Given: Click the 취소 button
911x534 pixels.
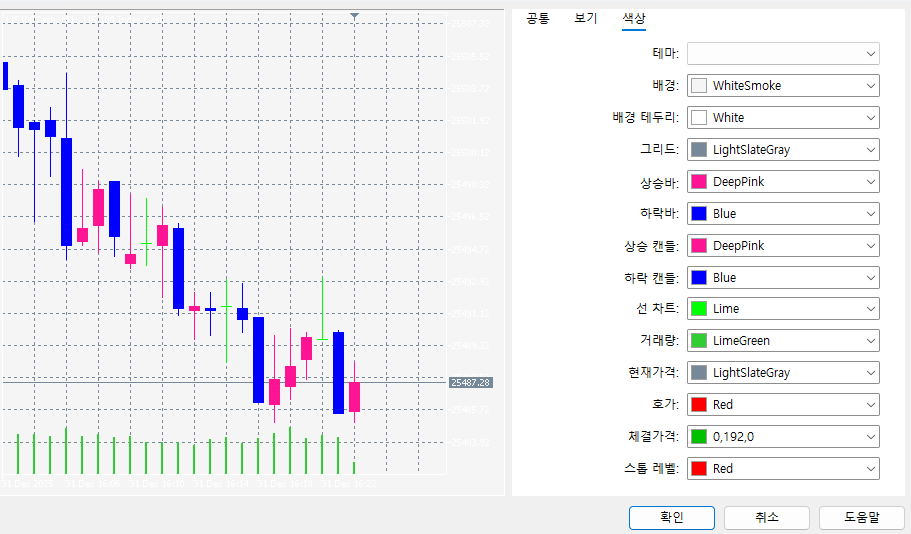Looking at the screenshot, I should click(766, 517).
